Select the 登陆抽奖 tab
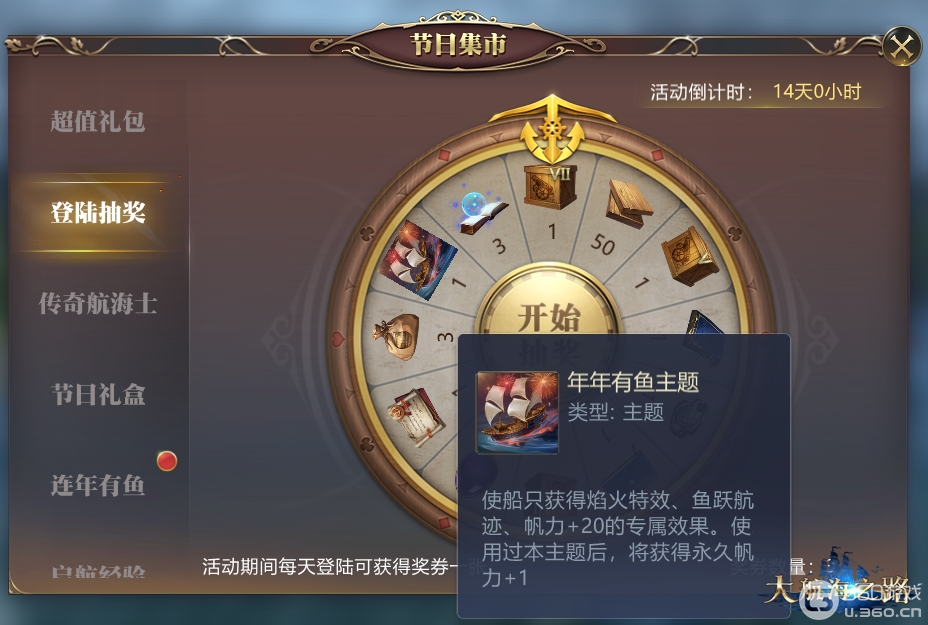This screenshot has width=928, height=625. (98, 213)
